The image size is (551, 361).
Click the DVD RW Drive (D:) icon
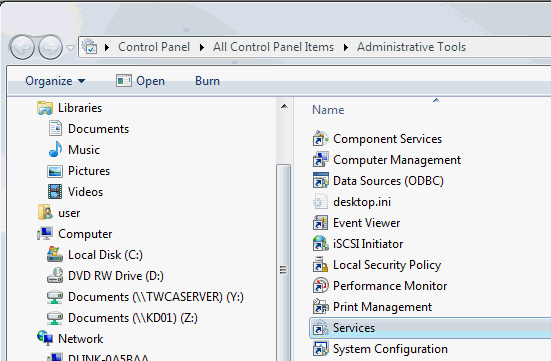tap(55, 275)
